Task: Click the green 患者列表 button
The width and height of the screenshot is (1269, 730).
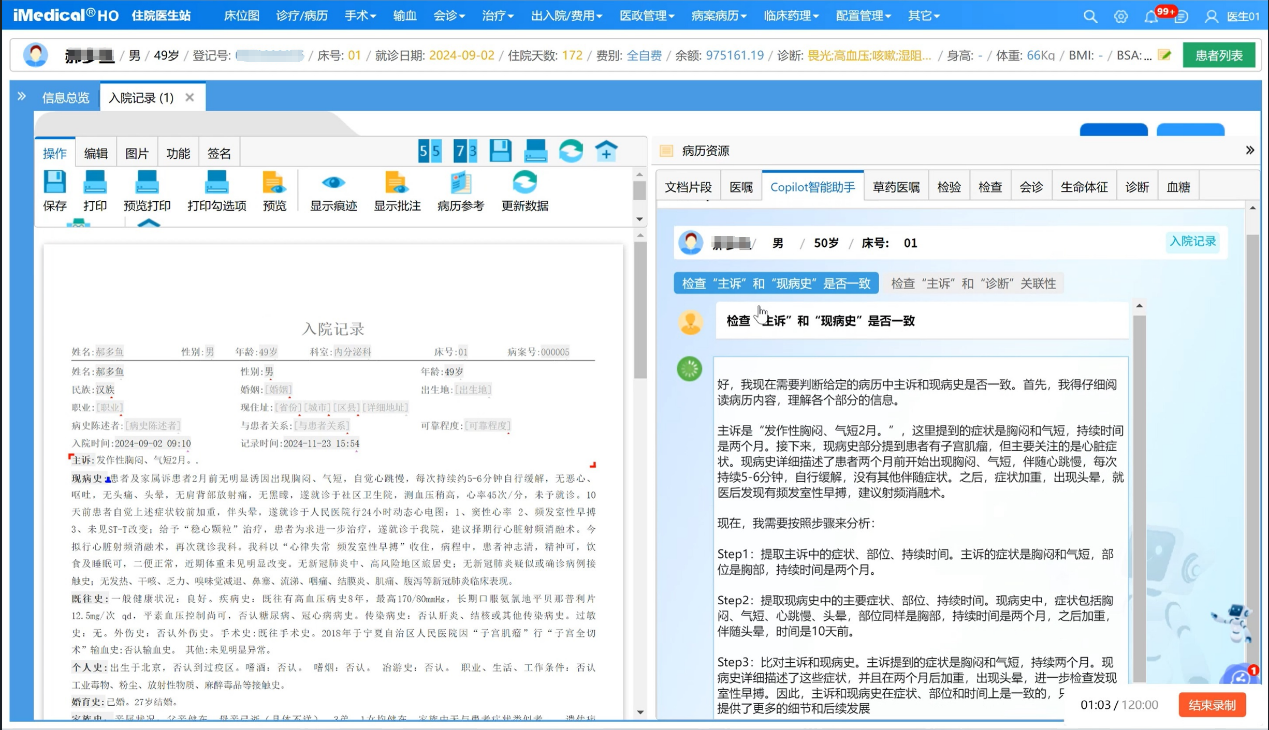Action: point(1219,55)
